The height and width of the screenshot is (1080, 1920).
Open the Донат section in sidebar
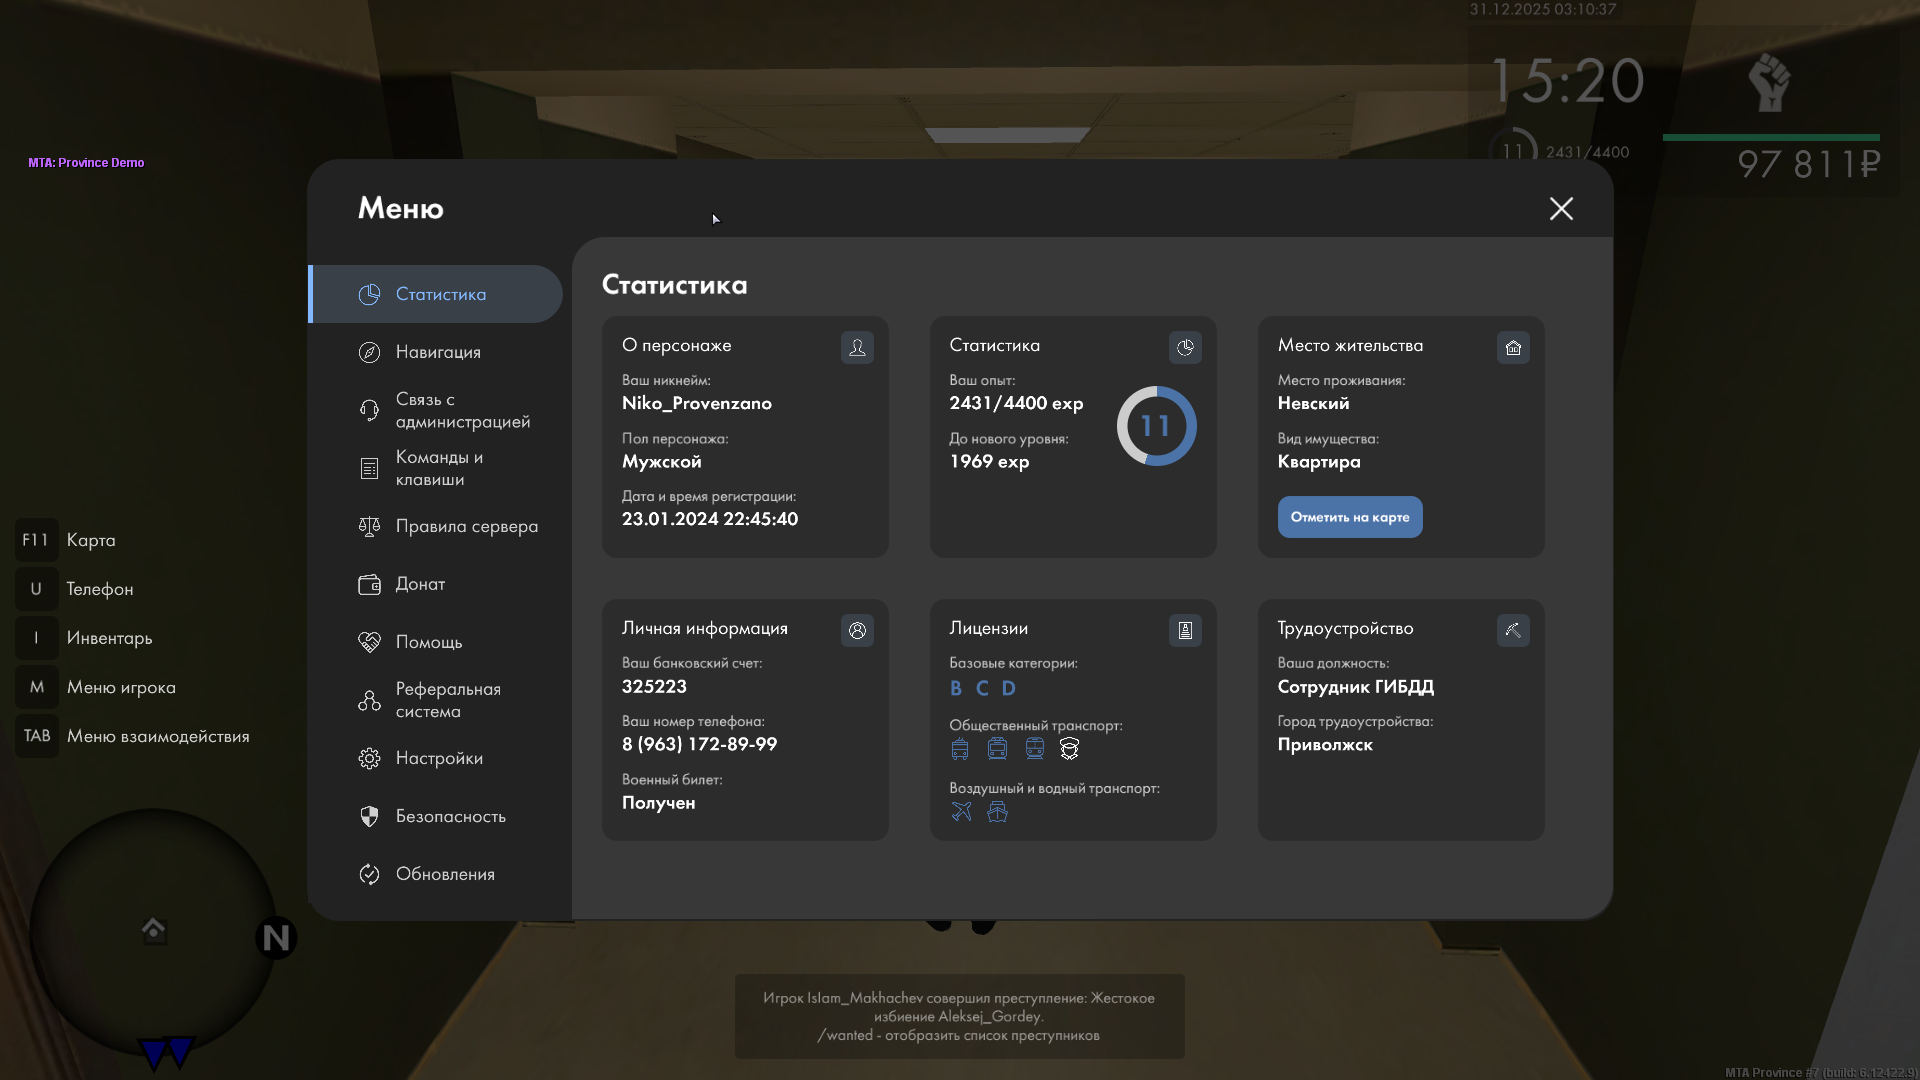point(420,584)
